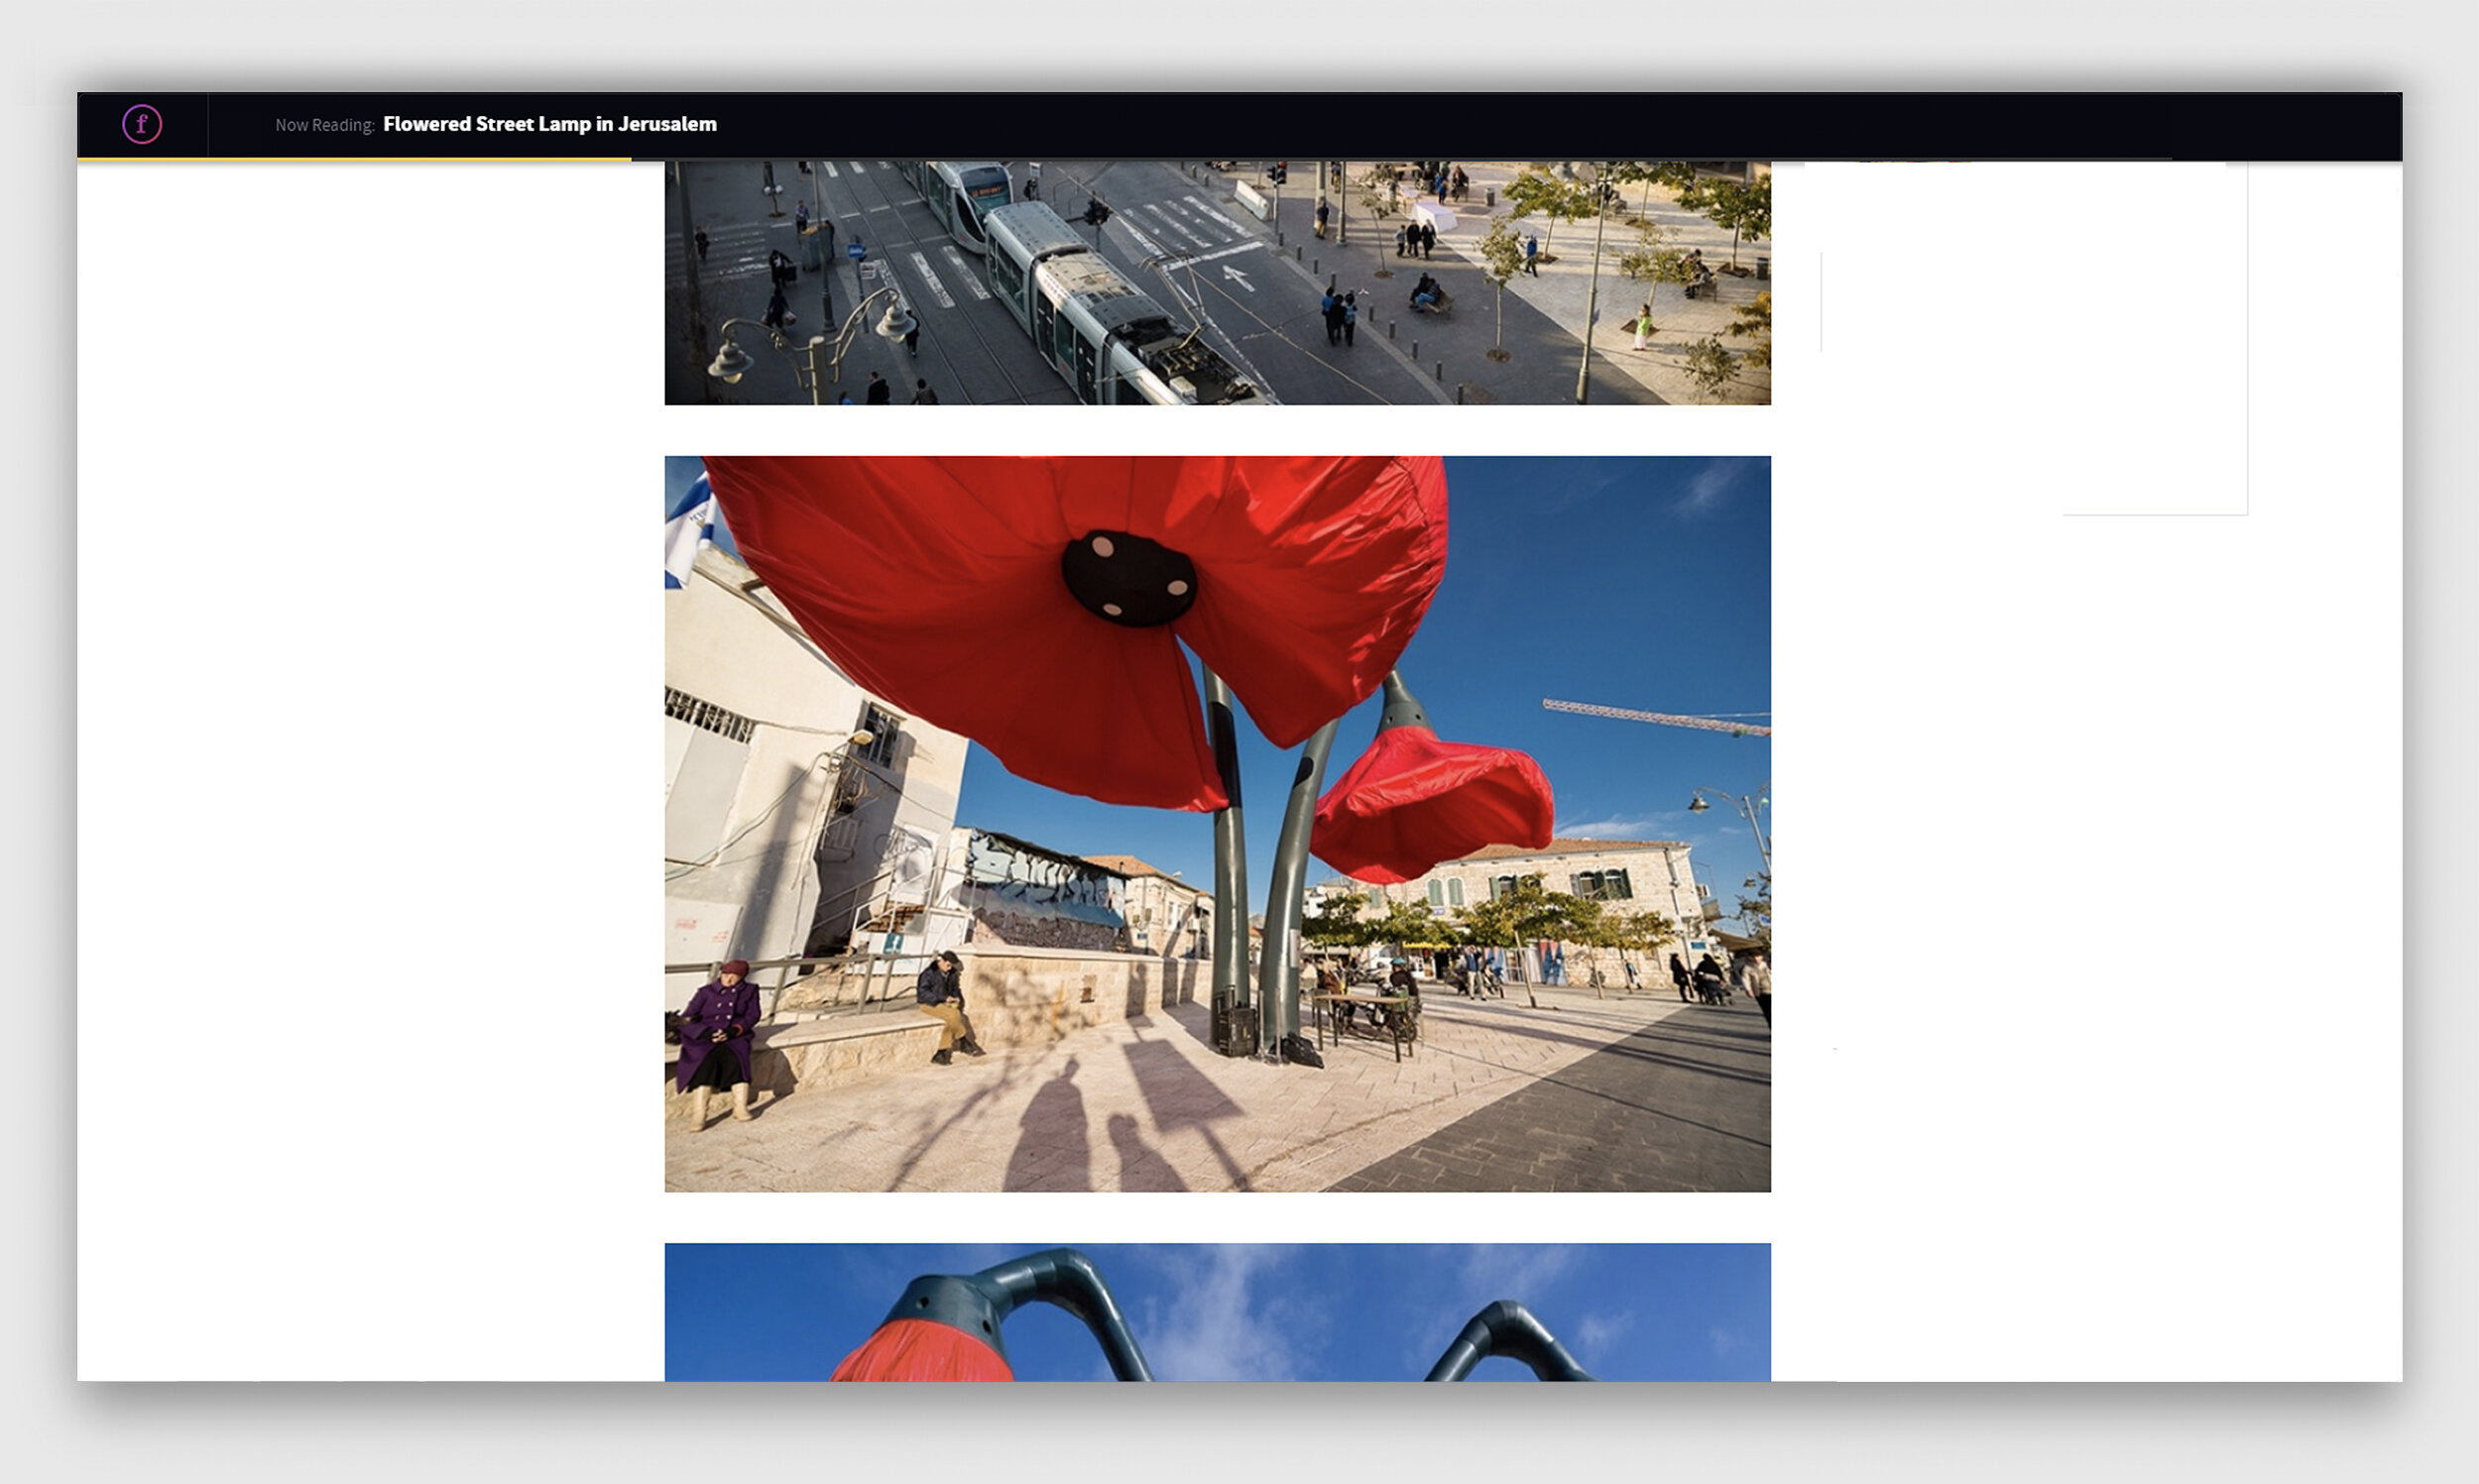Click the circular purple f logo icon
The width and height of the screenshot is (2479, 1484).
coord(141,124)
